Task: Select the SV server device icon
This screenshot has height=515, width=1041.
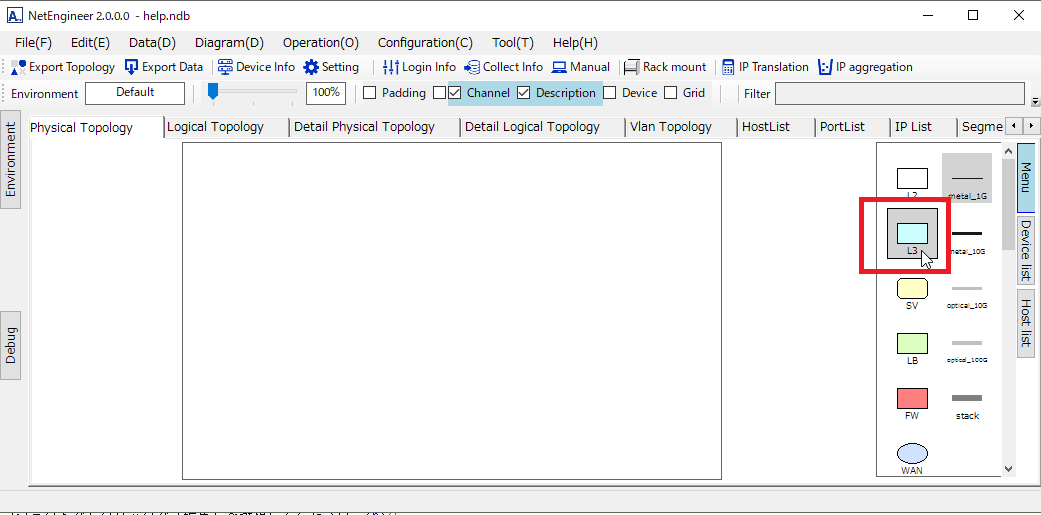Action: click(912, 289)
